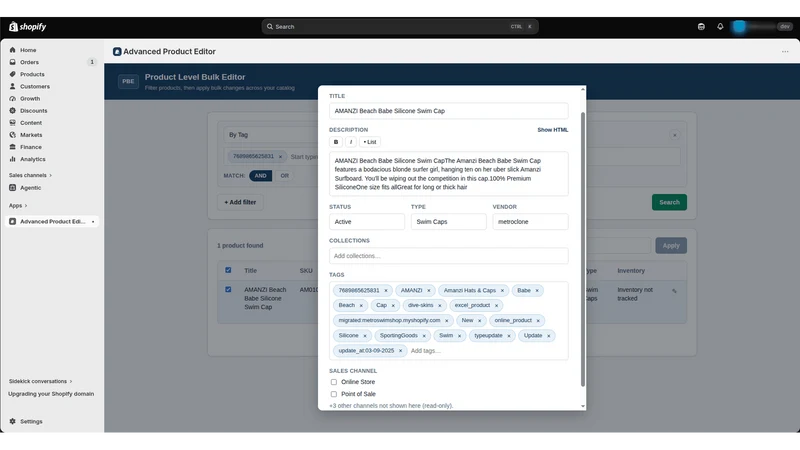Click the Apply button
800x450 pixels.
(x=671, y=245)
